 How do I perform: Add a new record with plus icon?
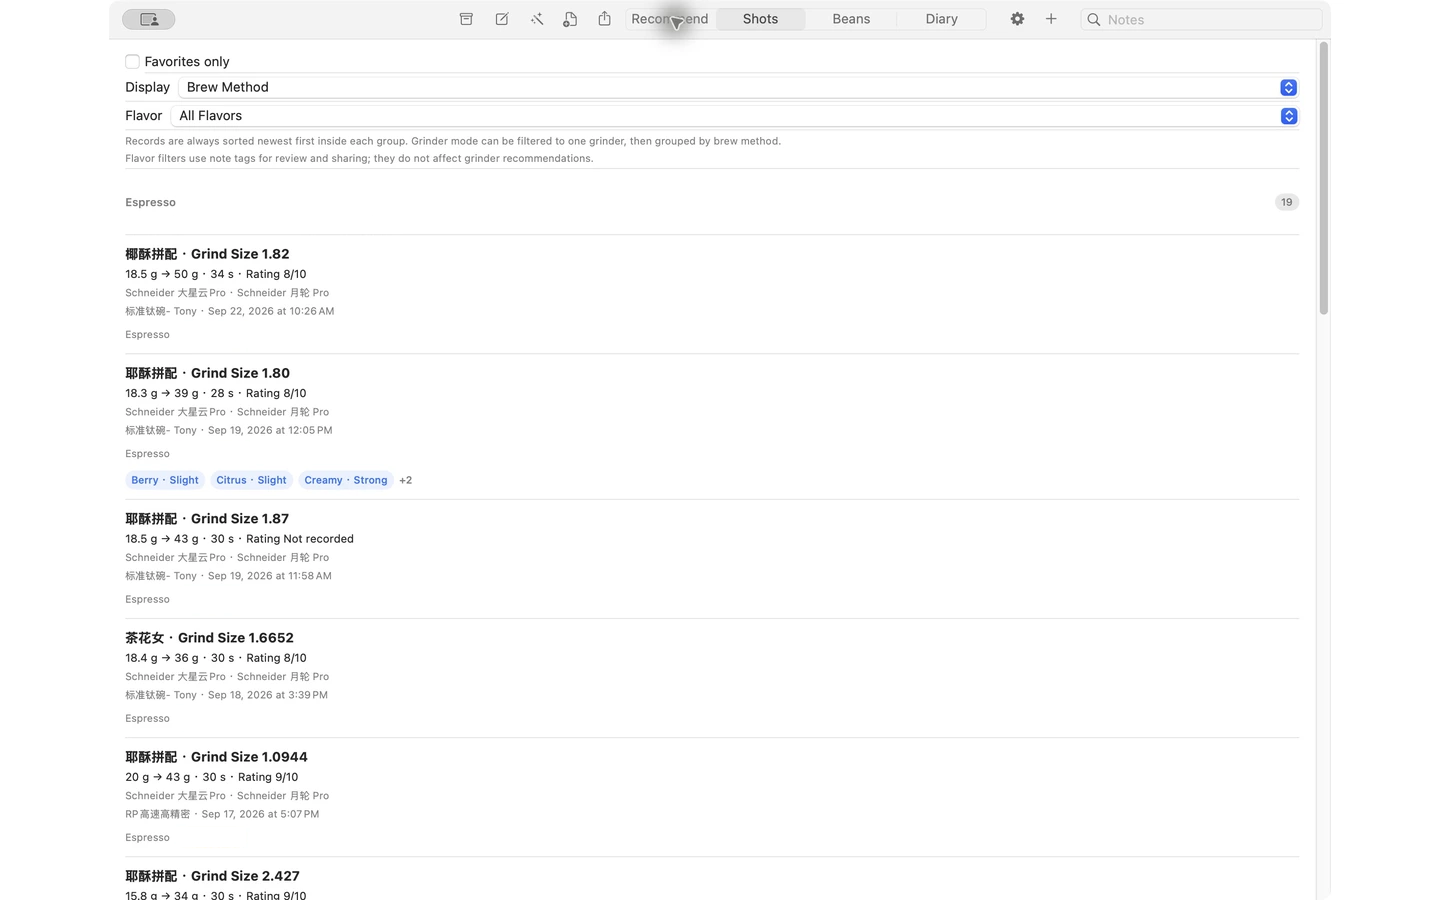point(1051,19)
